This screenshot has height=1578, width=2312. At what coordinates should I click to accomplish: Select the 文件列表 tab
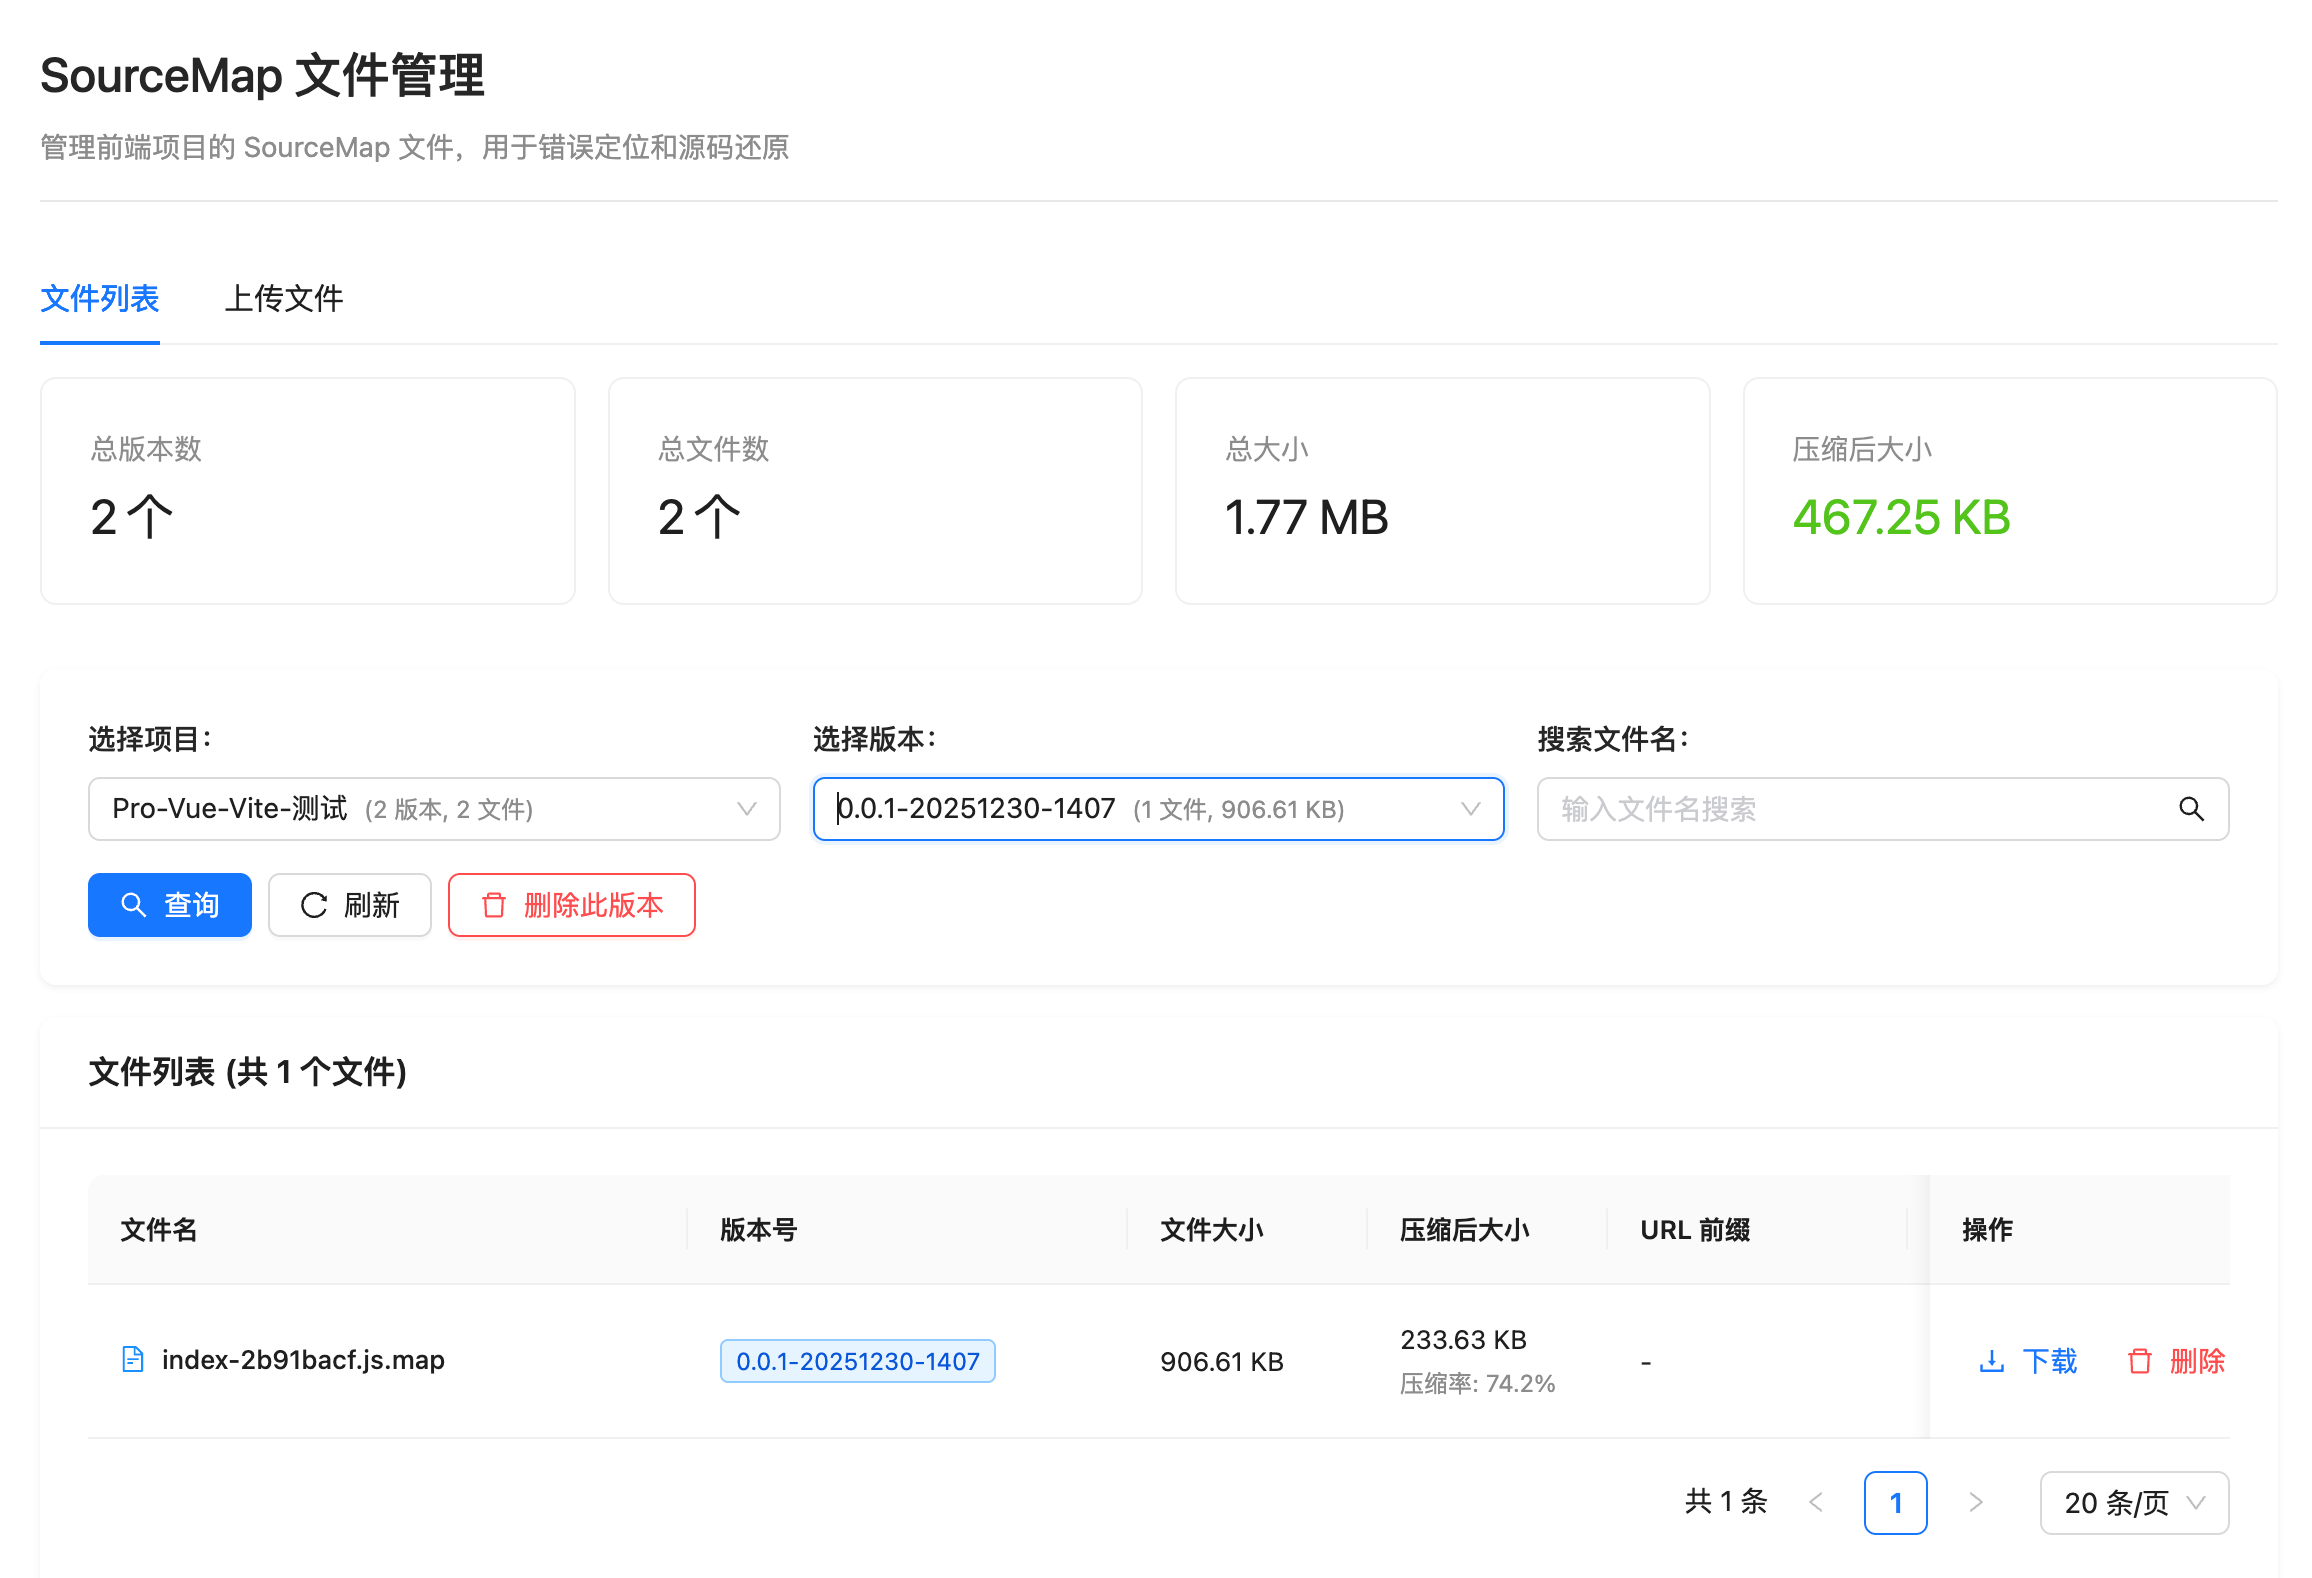point(100,298)
